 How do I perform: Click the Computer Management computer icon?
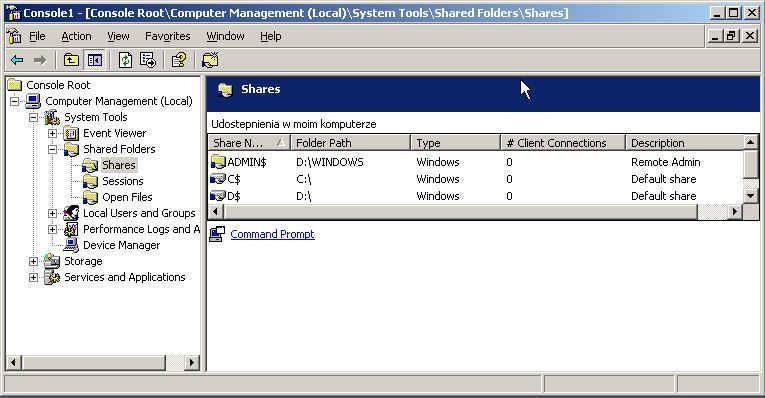tap(33, 101)
